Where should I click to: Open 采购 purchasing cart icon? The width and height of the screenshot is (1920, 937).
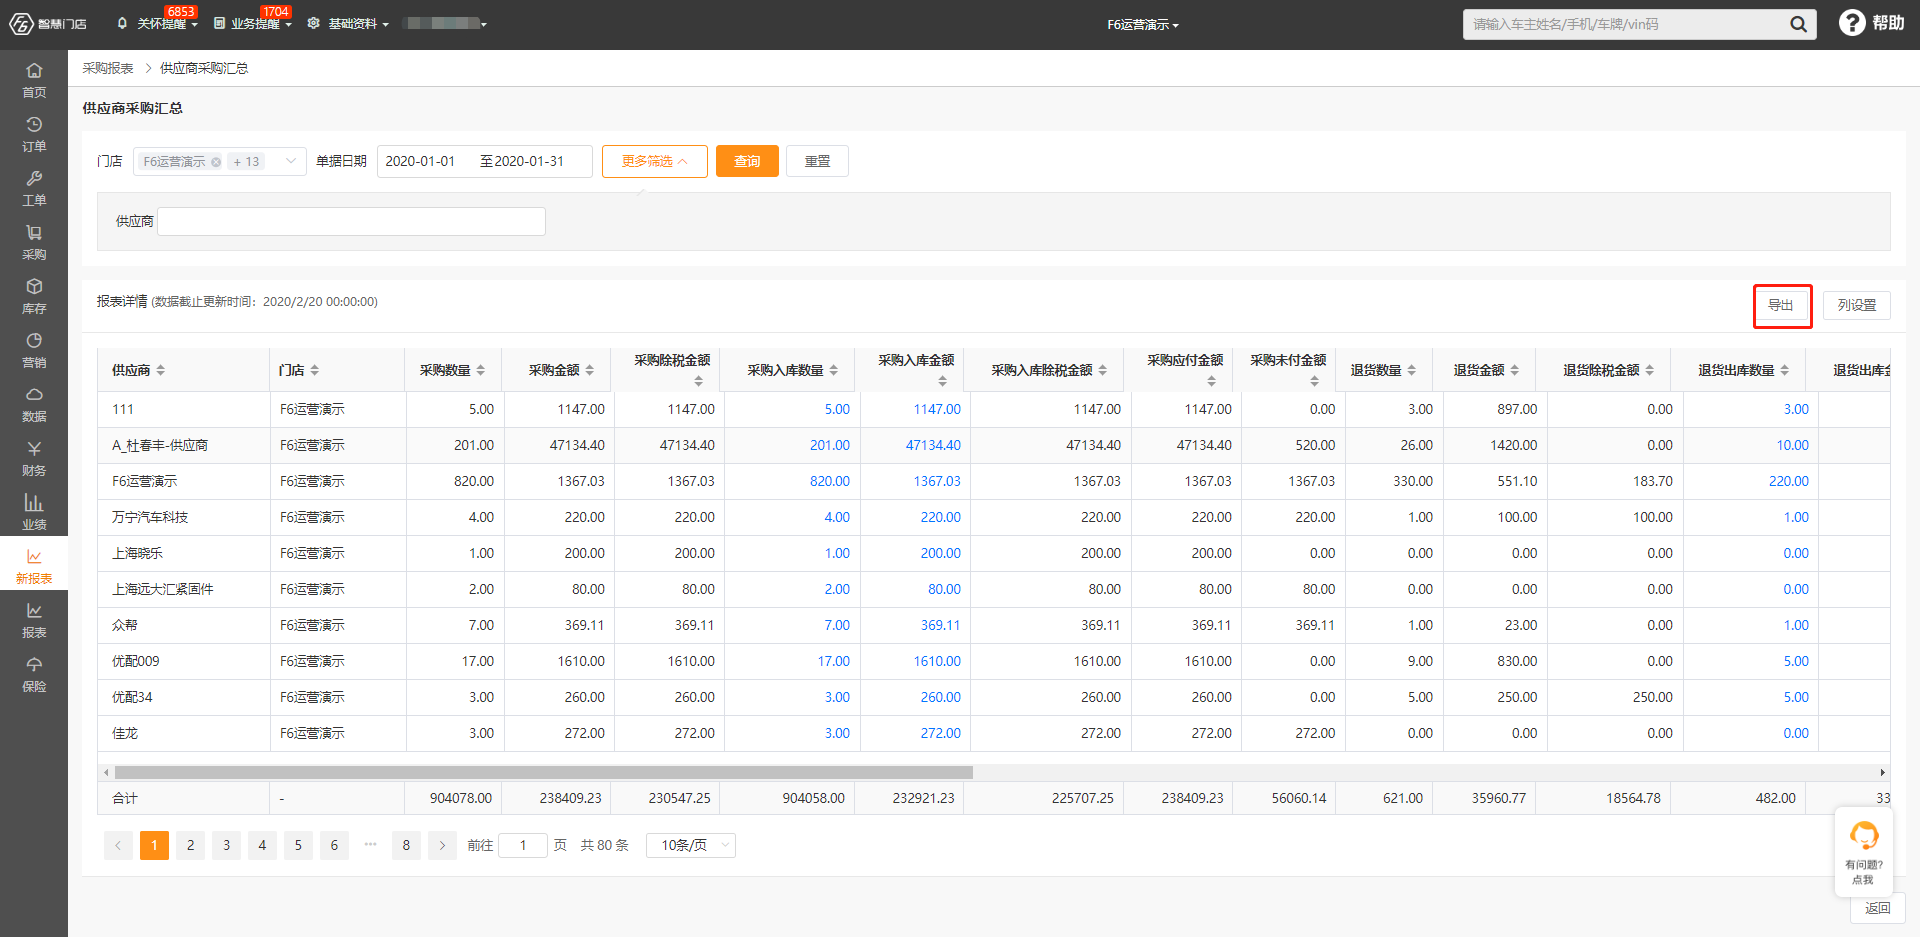34,241
